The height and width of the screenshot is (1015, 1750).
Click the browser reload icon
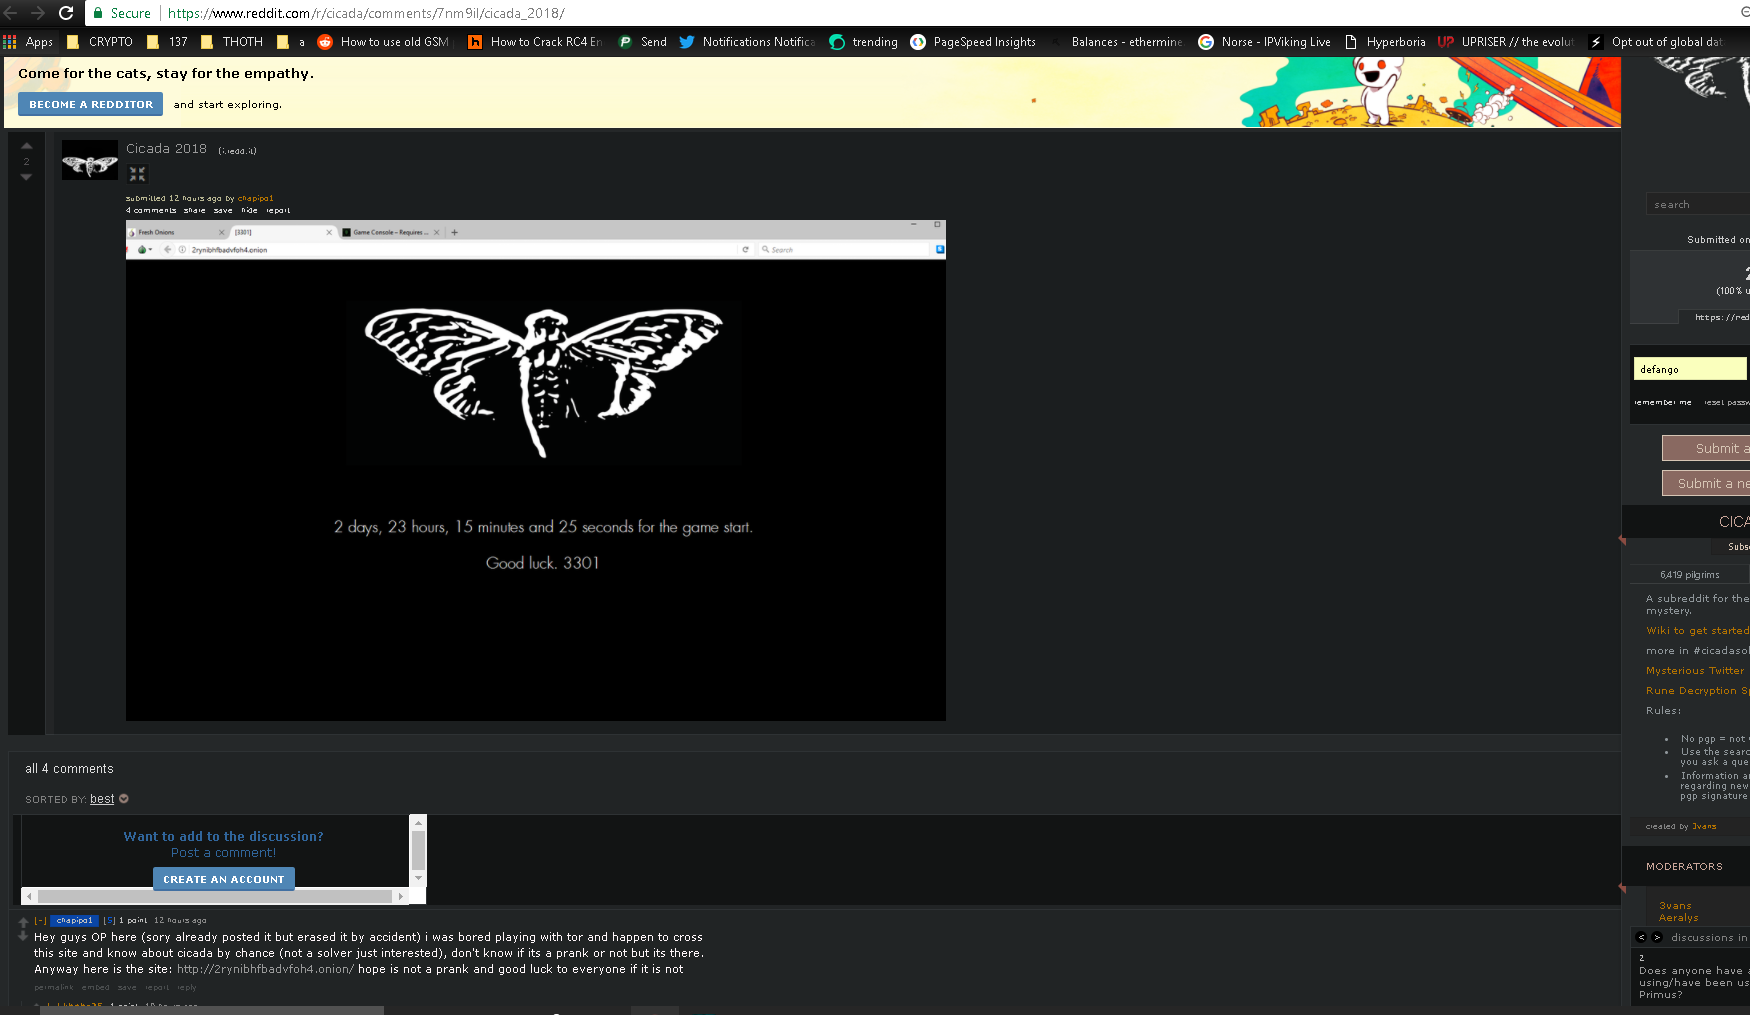pos(66,13)
